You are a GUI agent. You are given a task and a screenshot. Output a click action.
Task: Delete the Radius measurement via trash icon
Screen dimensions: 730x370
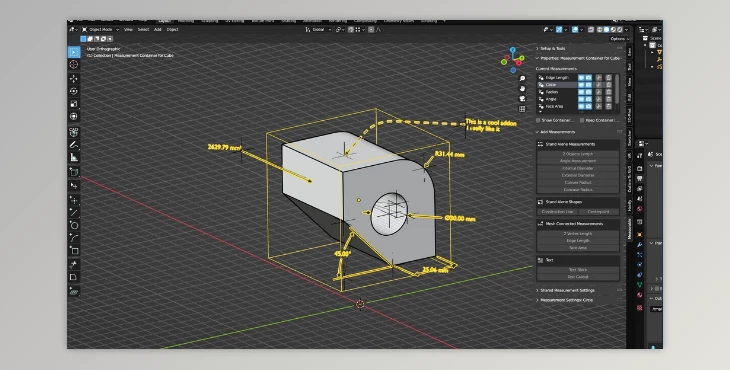coord(608,92)
